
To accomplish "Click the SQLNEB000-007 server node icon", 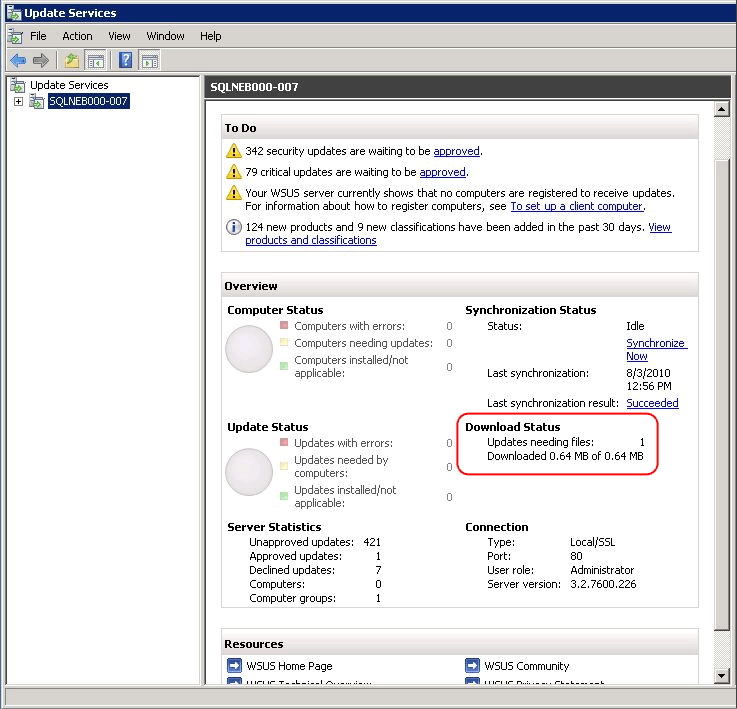I will click(x=37, y=101).
